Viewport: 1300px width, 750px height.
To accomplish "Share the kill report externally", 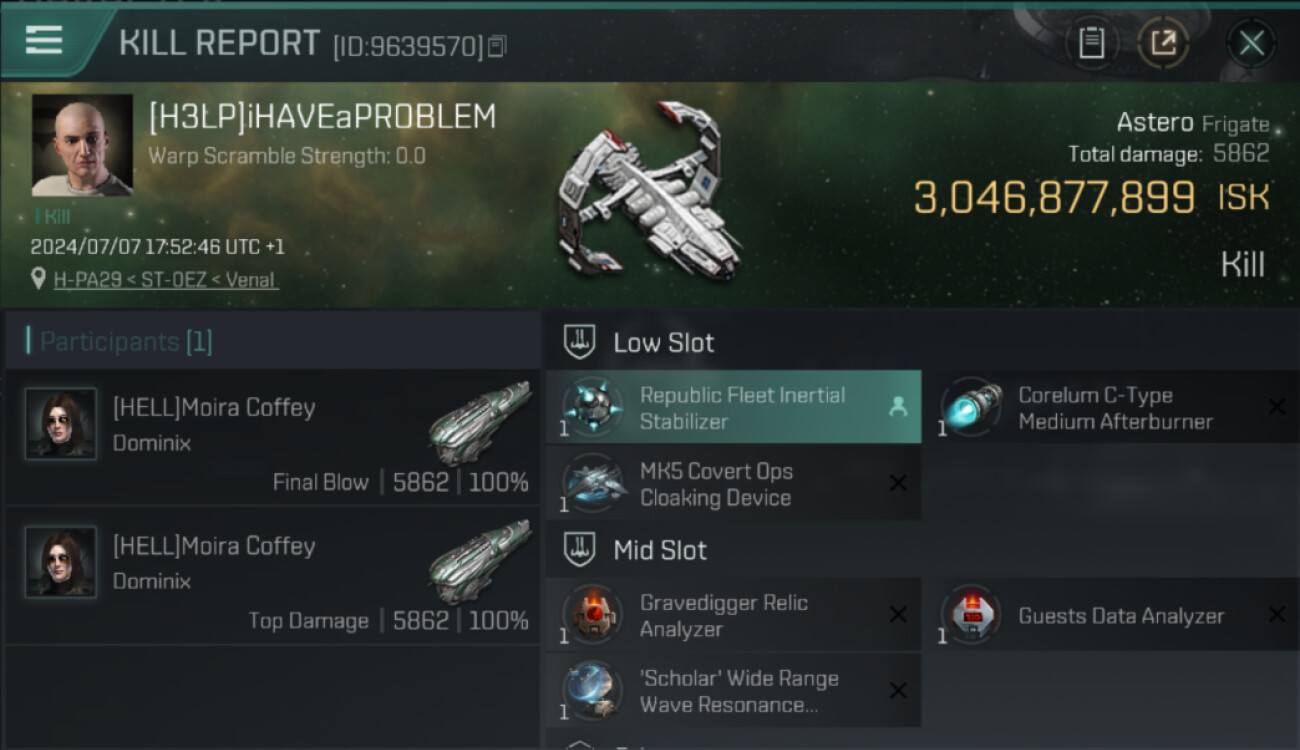I will pos(1163,42).
